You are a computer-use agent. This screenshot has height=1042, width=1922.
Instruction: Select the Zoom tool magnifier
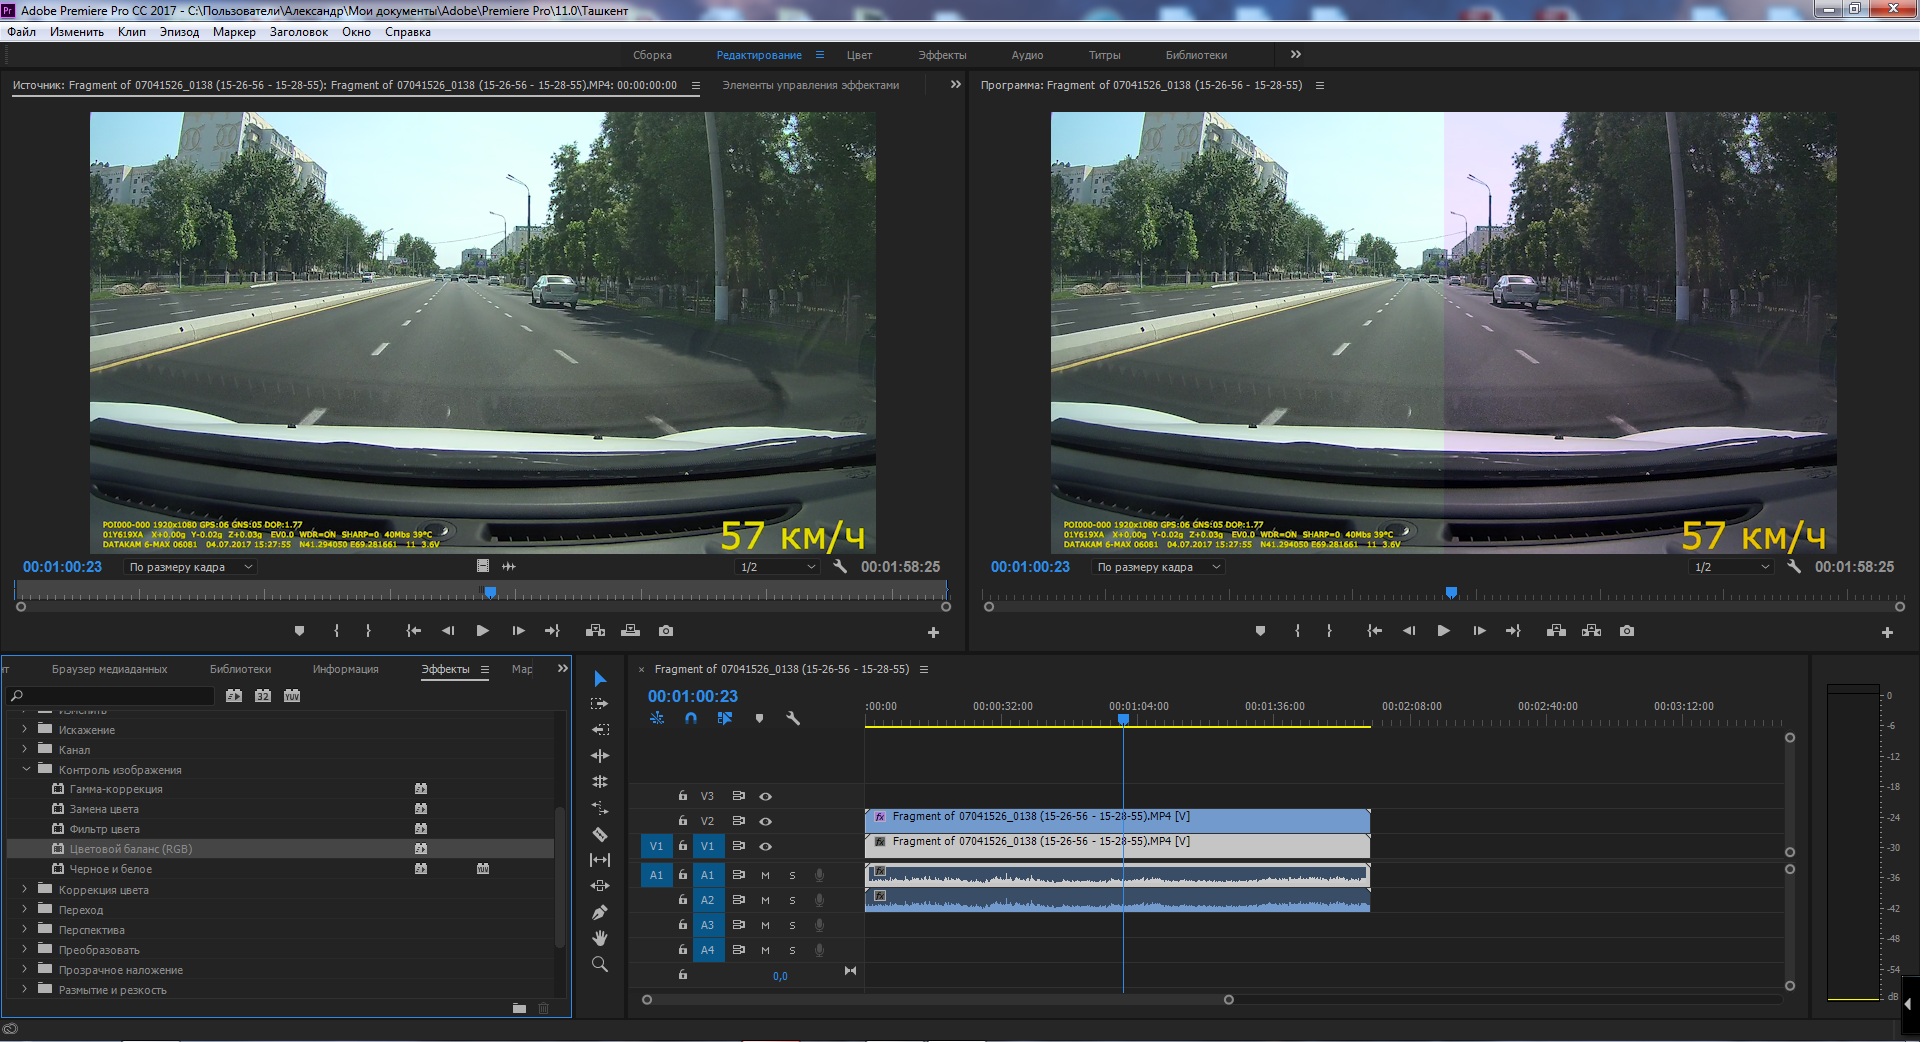click(x=600, y=965)
